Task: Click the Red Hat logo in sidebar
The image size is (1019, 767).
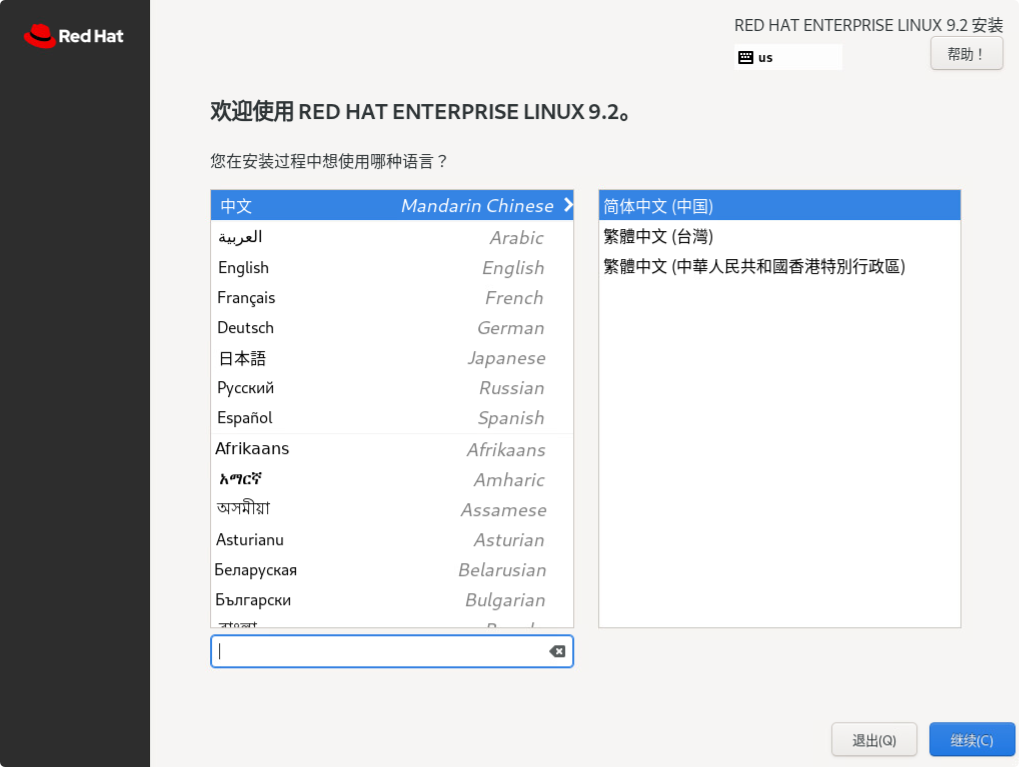Action: coord(73,36)
